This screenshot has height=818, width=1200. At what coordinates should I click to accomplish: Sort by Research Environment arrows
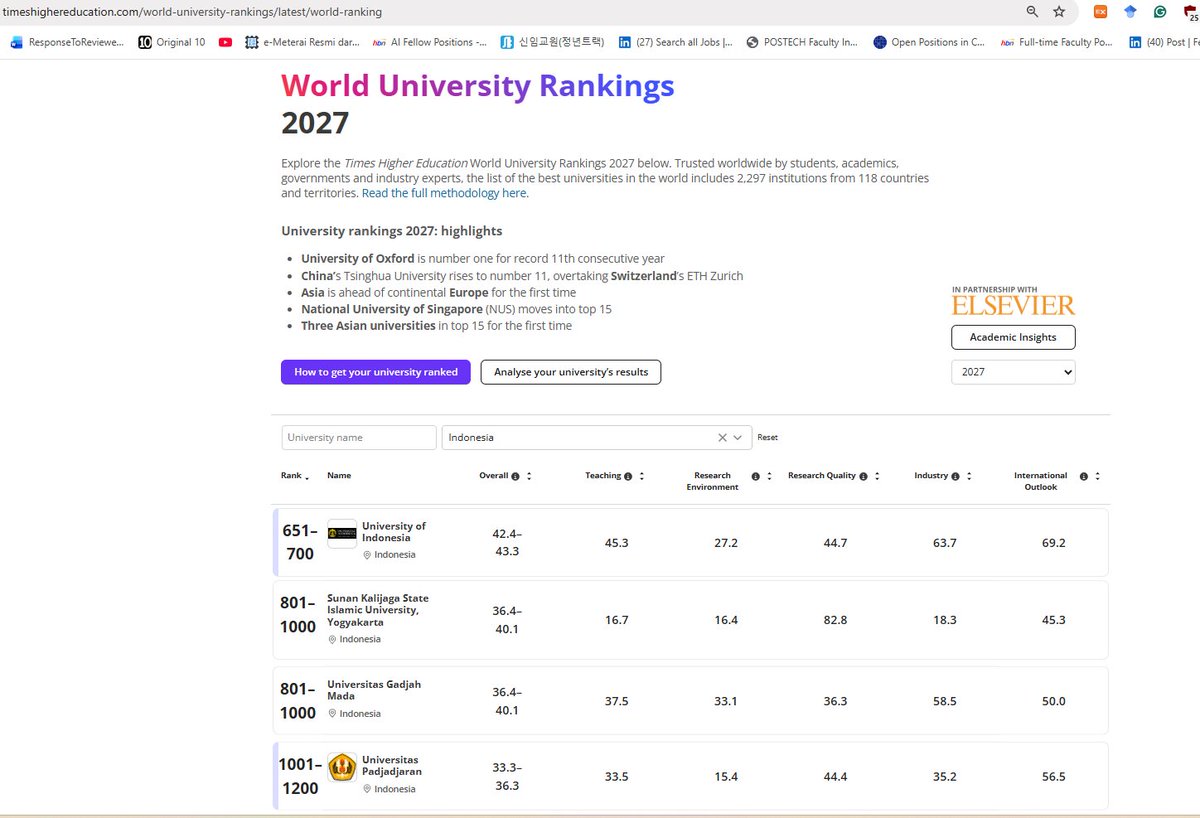point(769,477)
